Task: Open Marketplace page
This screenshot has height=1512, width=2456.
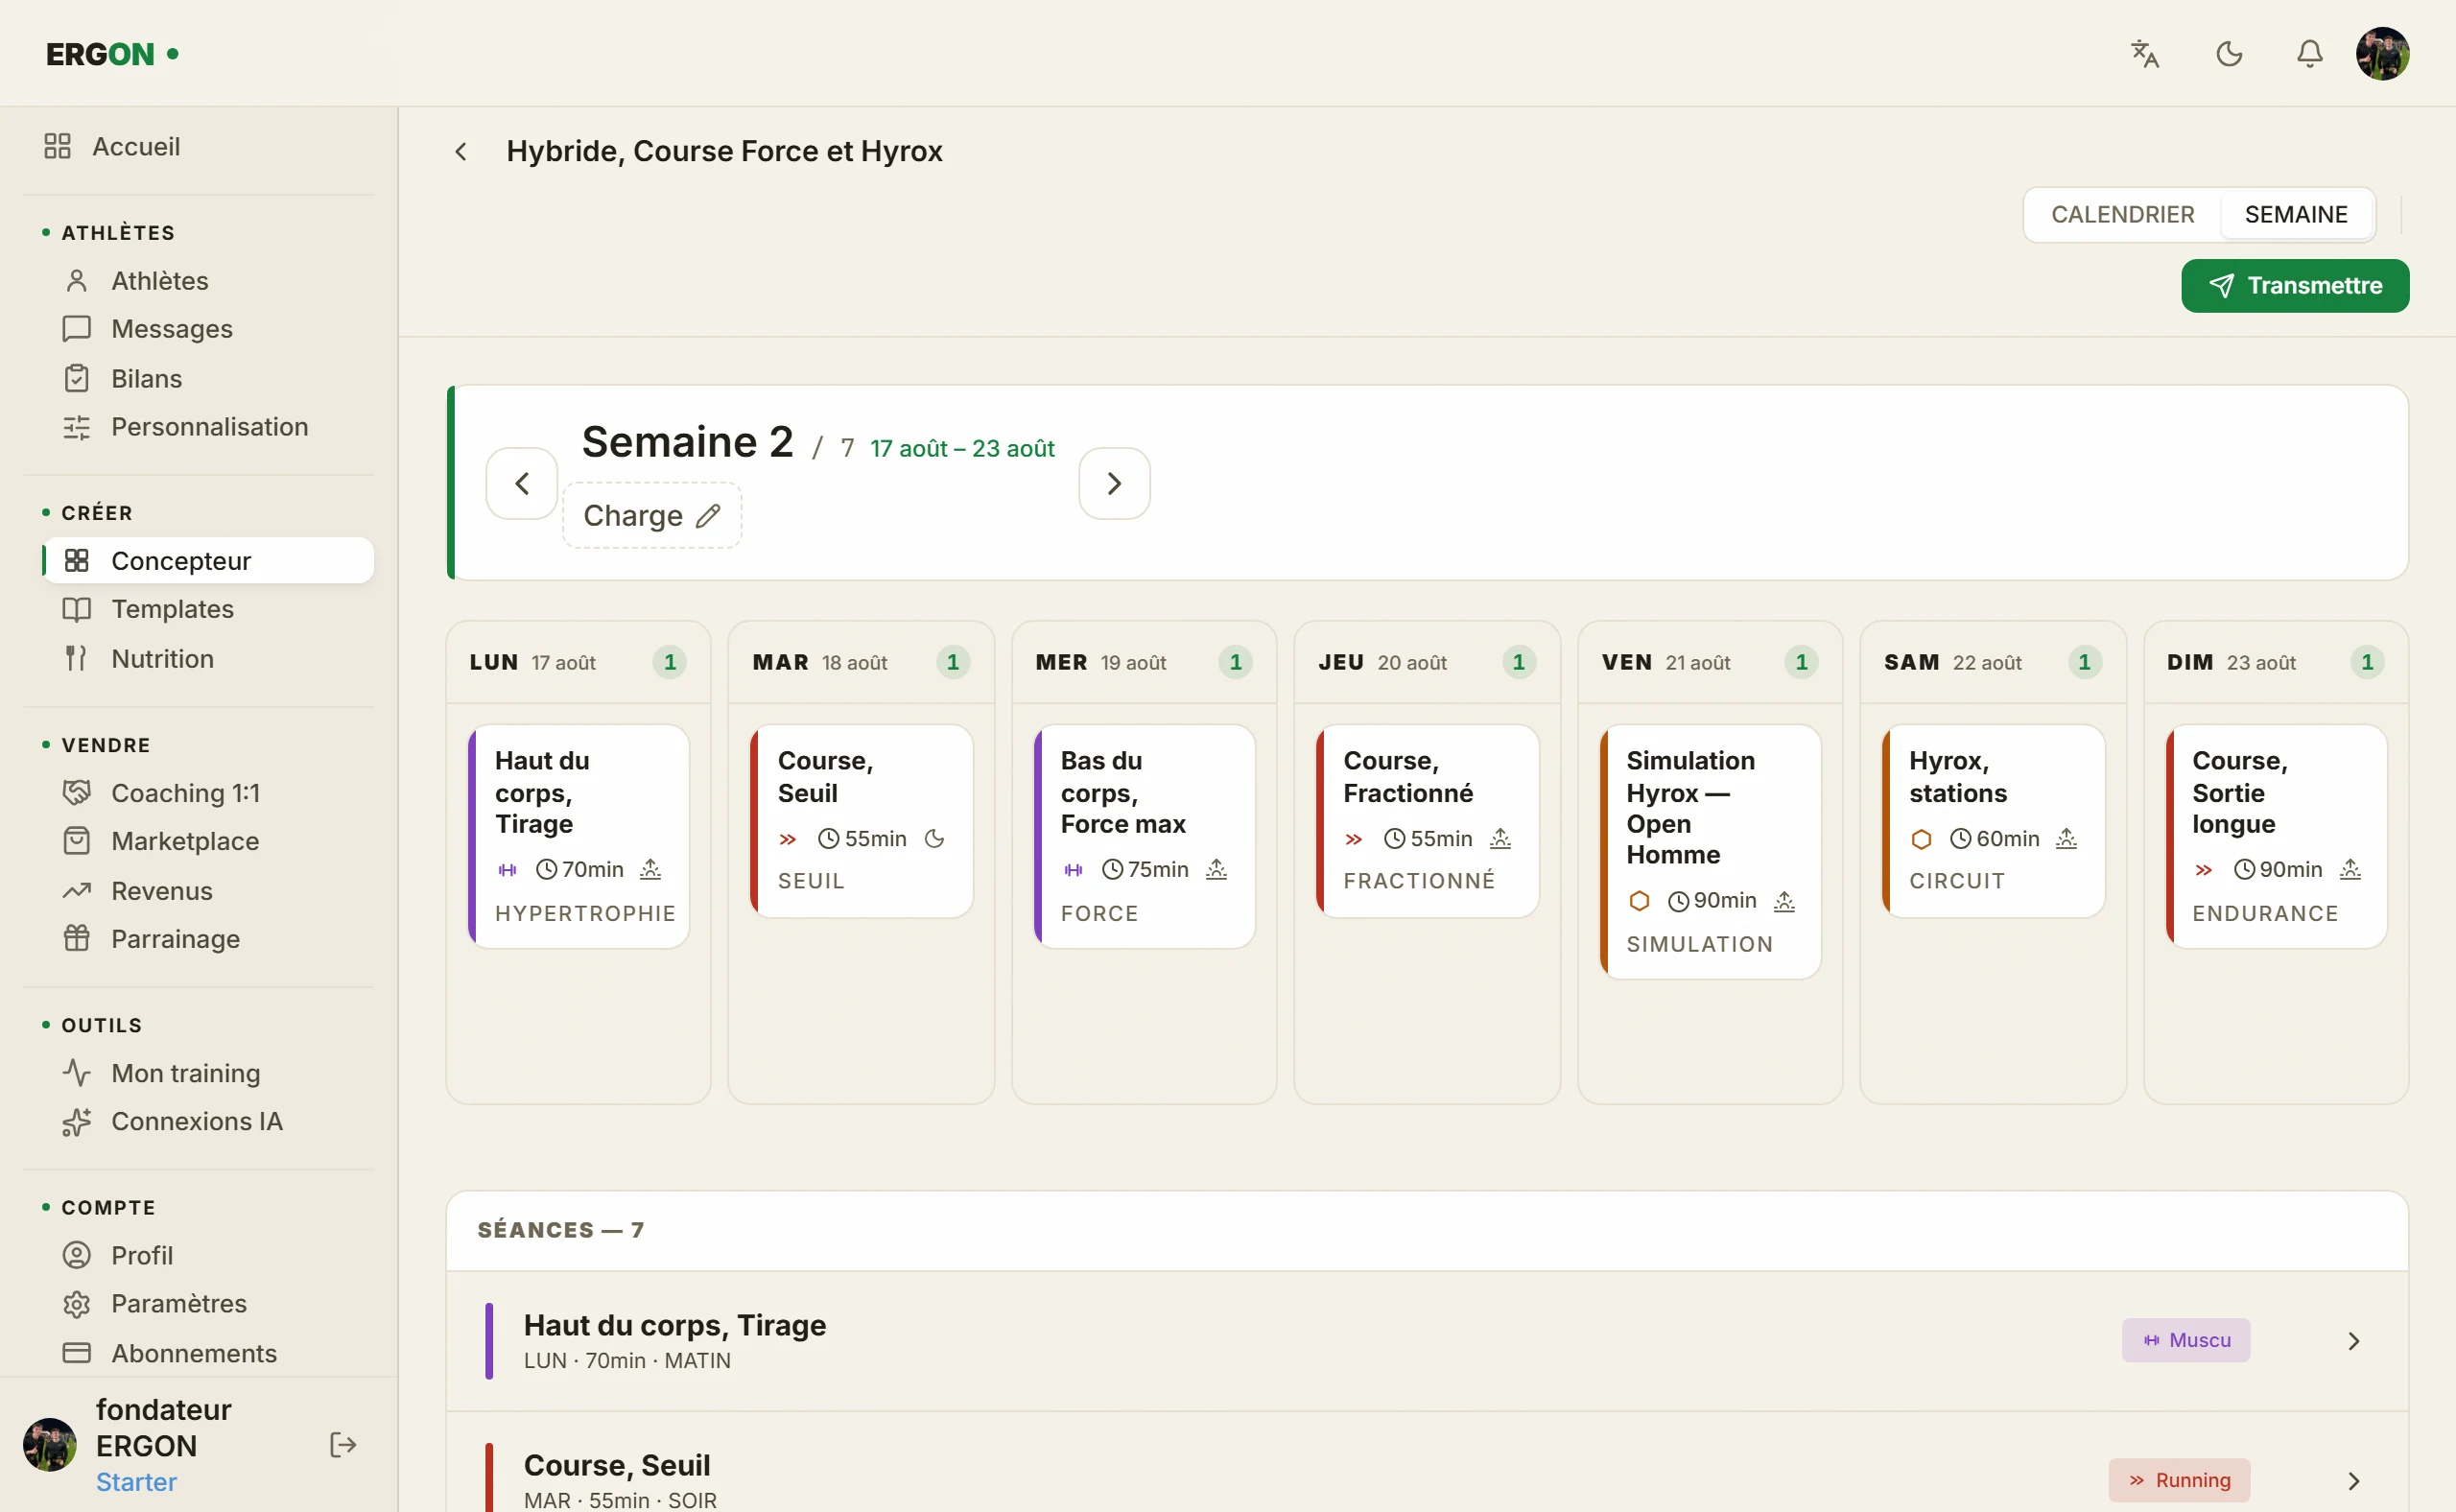Action: (x=208, y=841)
